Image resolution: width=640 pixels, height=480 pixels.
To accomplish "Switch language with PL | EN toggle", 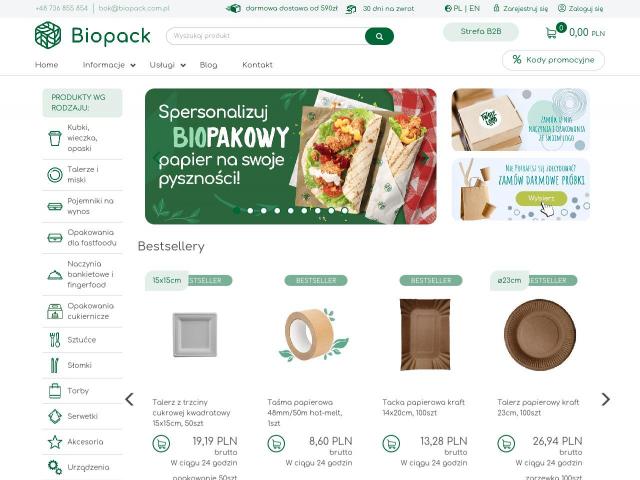I will click(462, 8).
